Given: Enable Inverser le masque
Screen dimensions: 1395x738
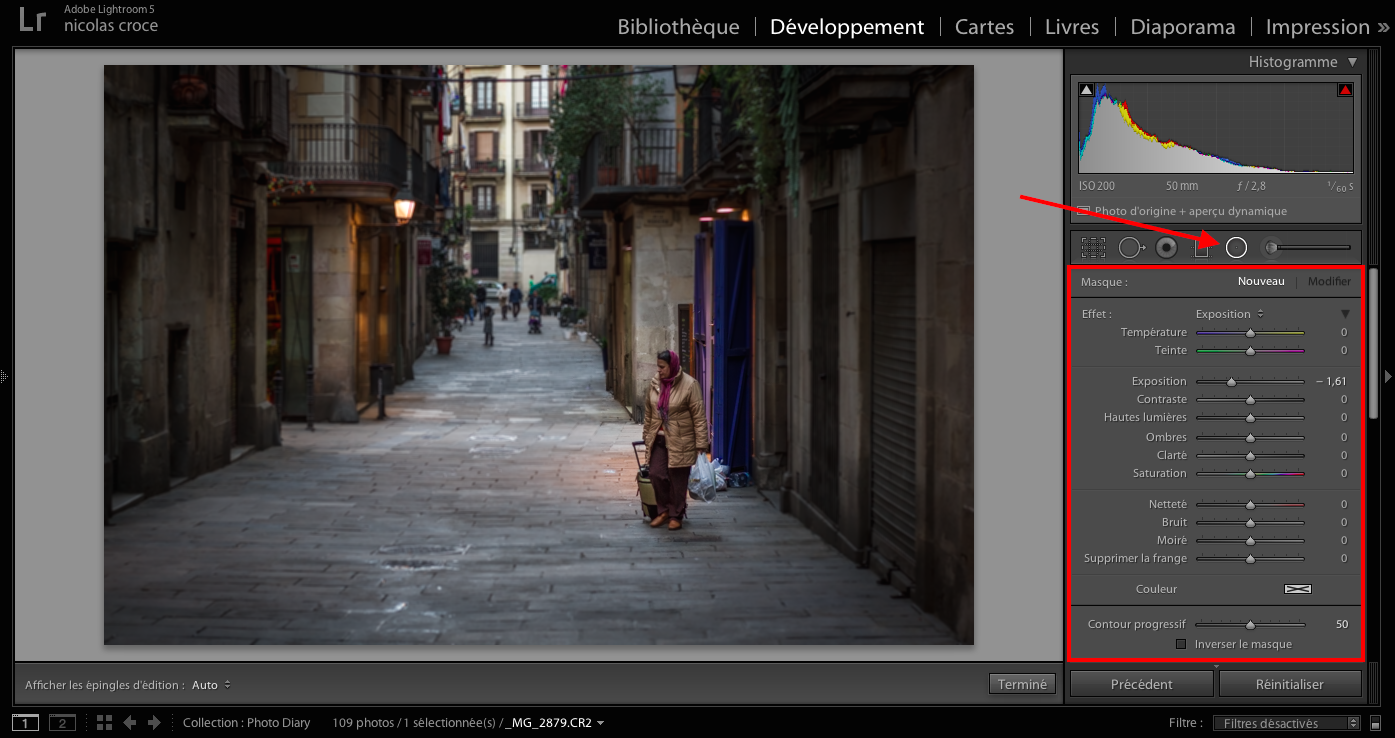Looking at the screenshot, I should tap(1181, 644).
